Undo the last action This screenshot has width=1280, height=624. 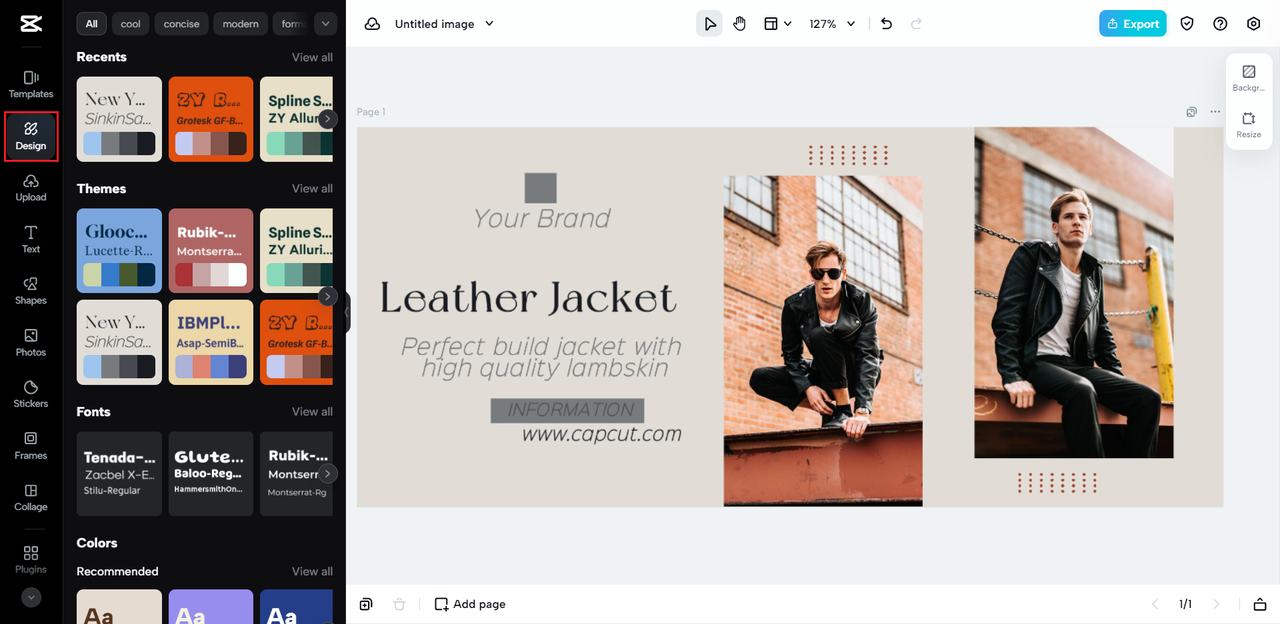coord(886,24)
